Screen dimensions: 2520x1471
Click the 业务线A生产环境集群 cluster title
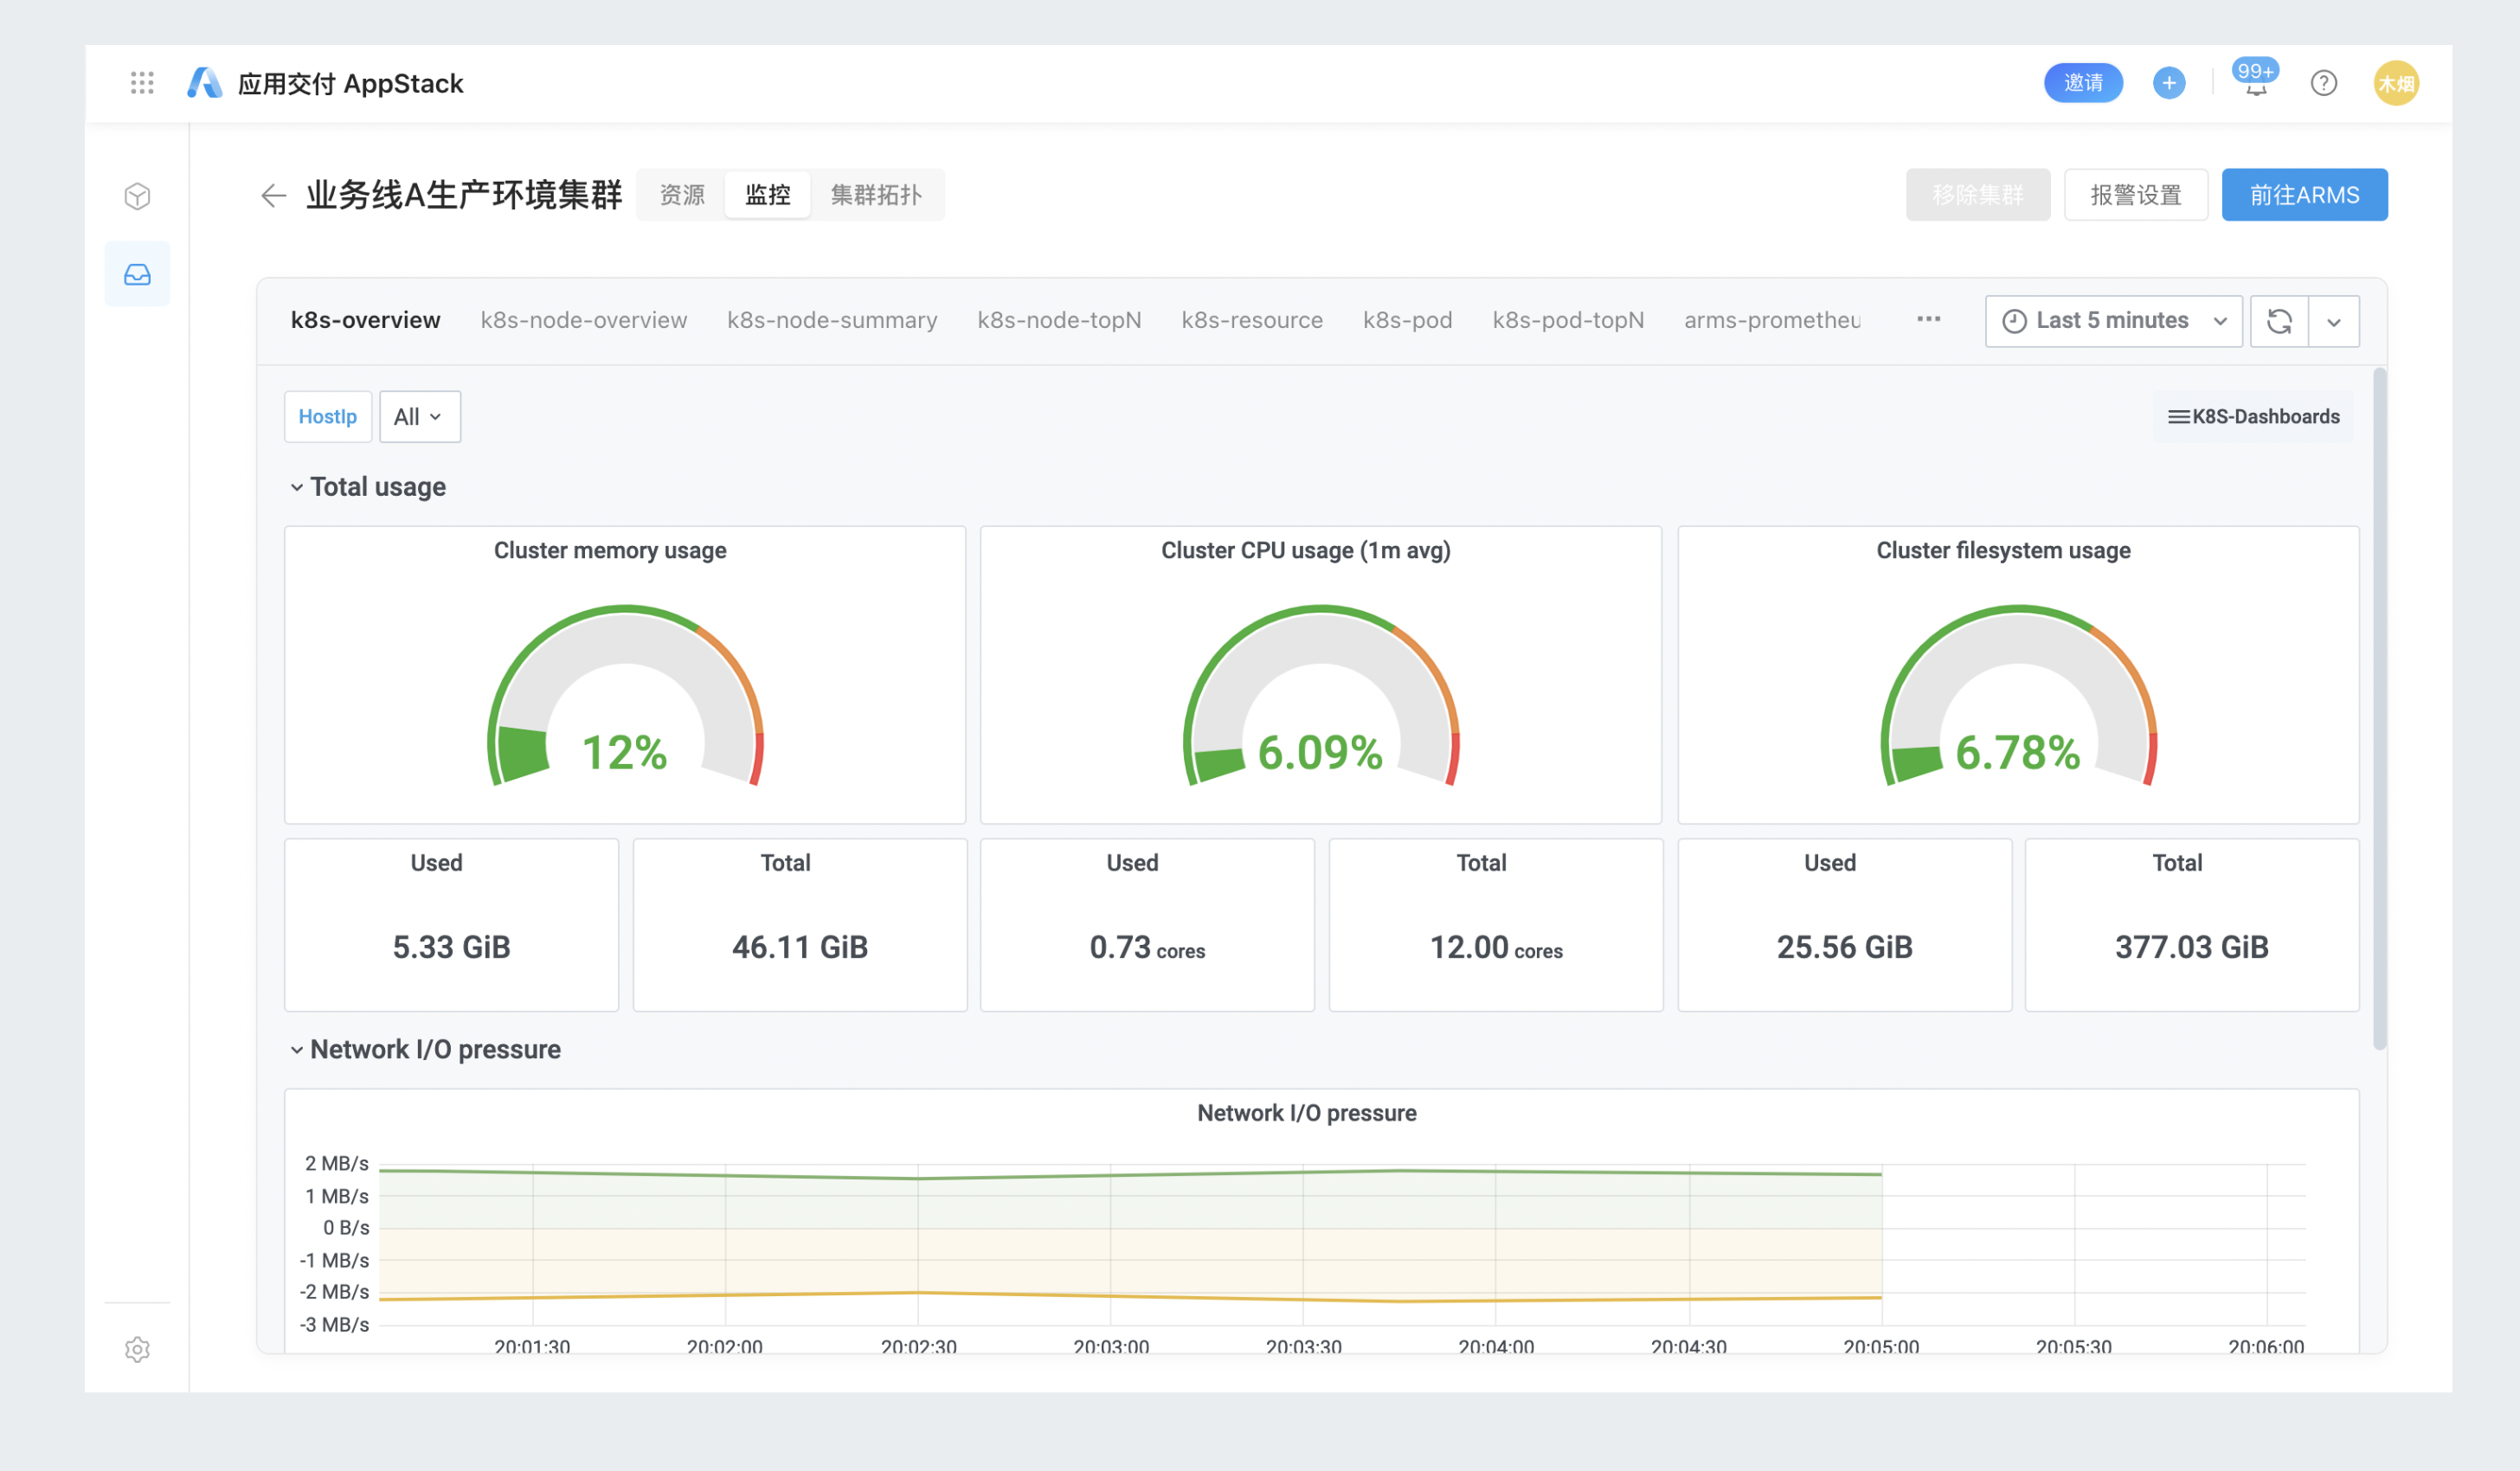pyautogui.click(x=464, y=195)
